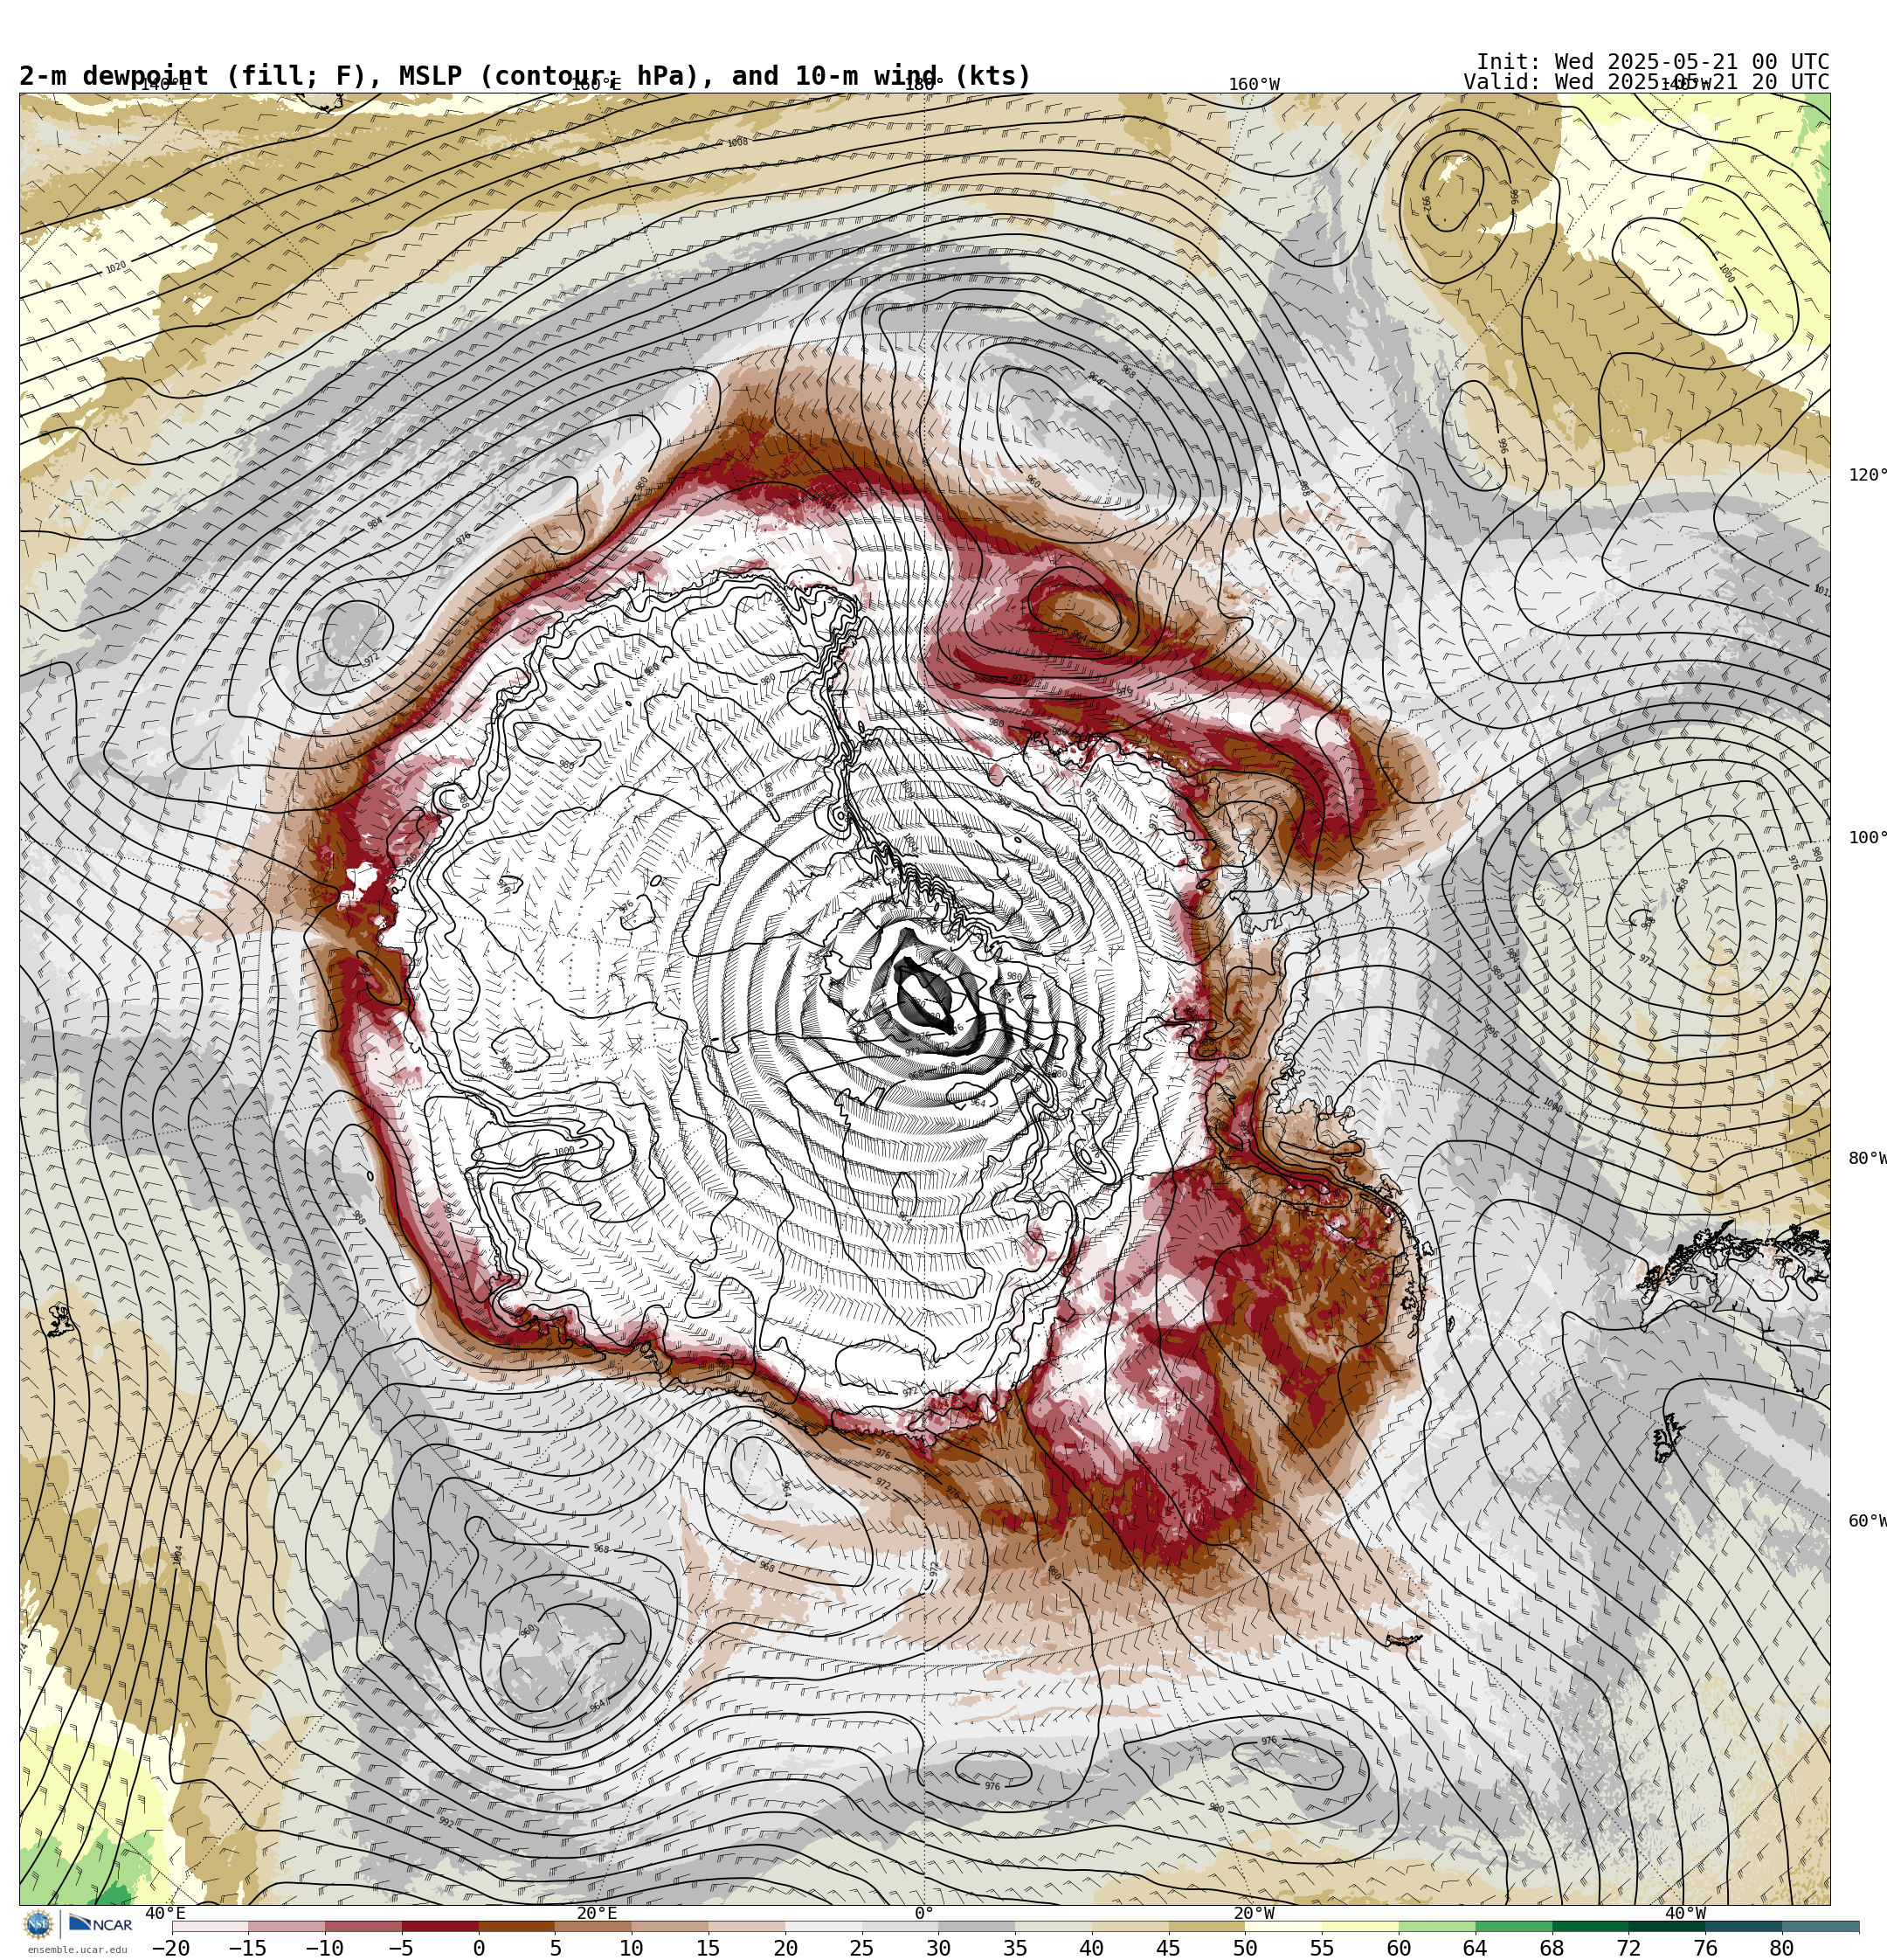Click the 180° longitude label at top
Image resolution: width=1887 pixels, height=1960 pixels.
point(923,84)
